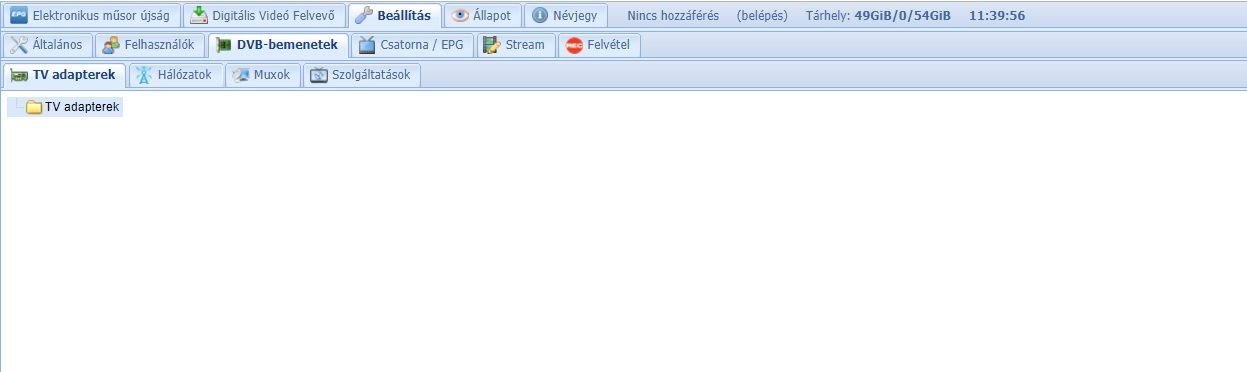Image resolution: width=1247 pixels, height=372 pixels.
Task: Switch to the Muxok subtab
Action: point(262,75)
